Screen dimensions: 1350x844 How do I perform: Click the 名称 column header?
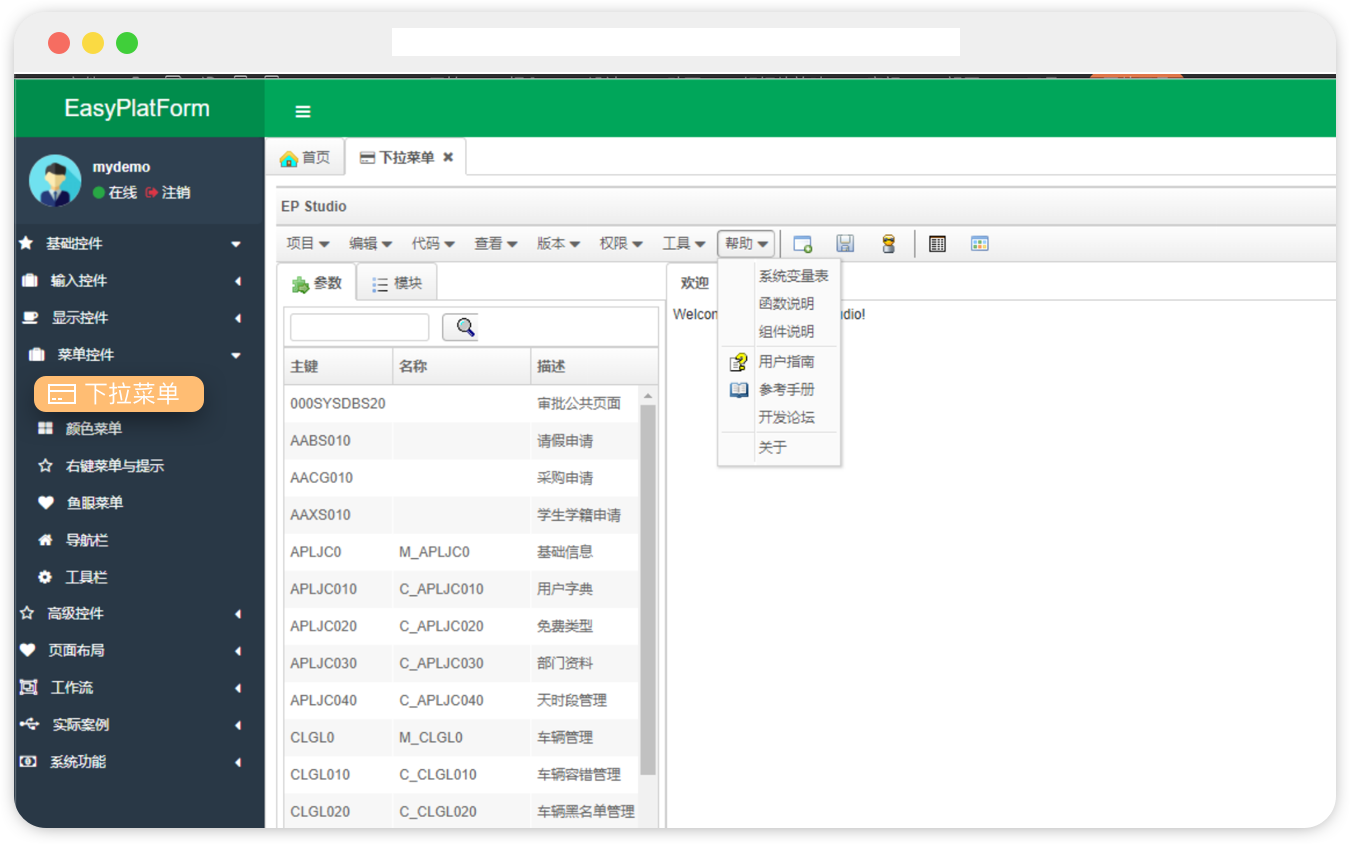point(462,367)
